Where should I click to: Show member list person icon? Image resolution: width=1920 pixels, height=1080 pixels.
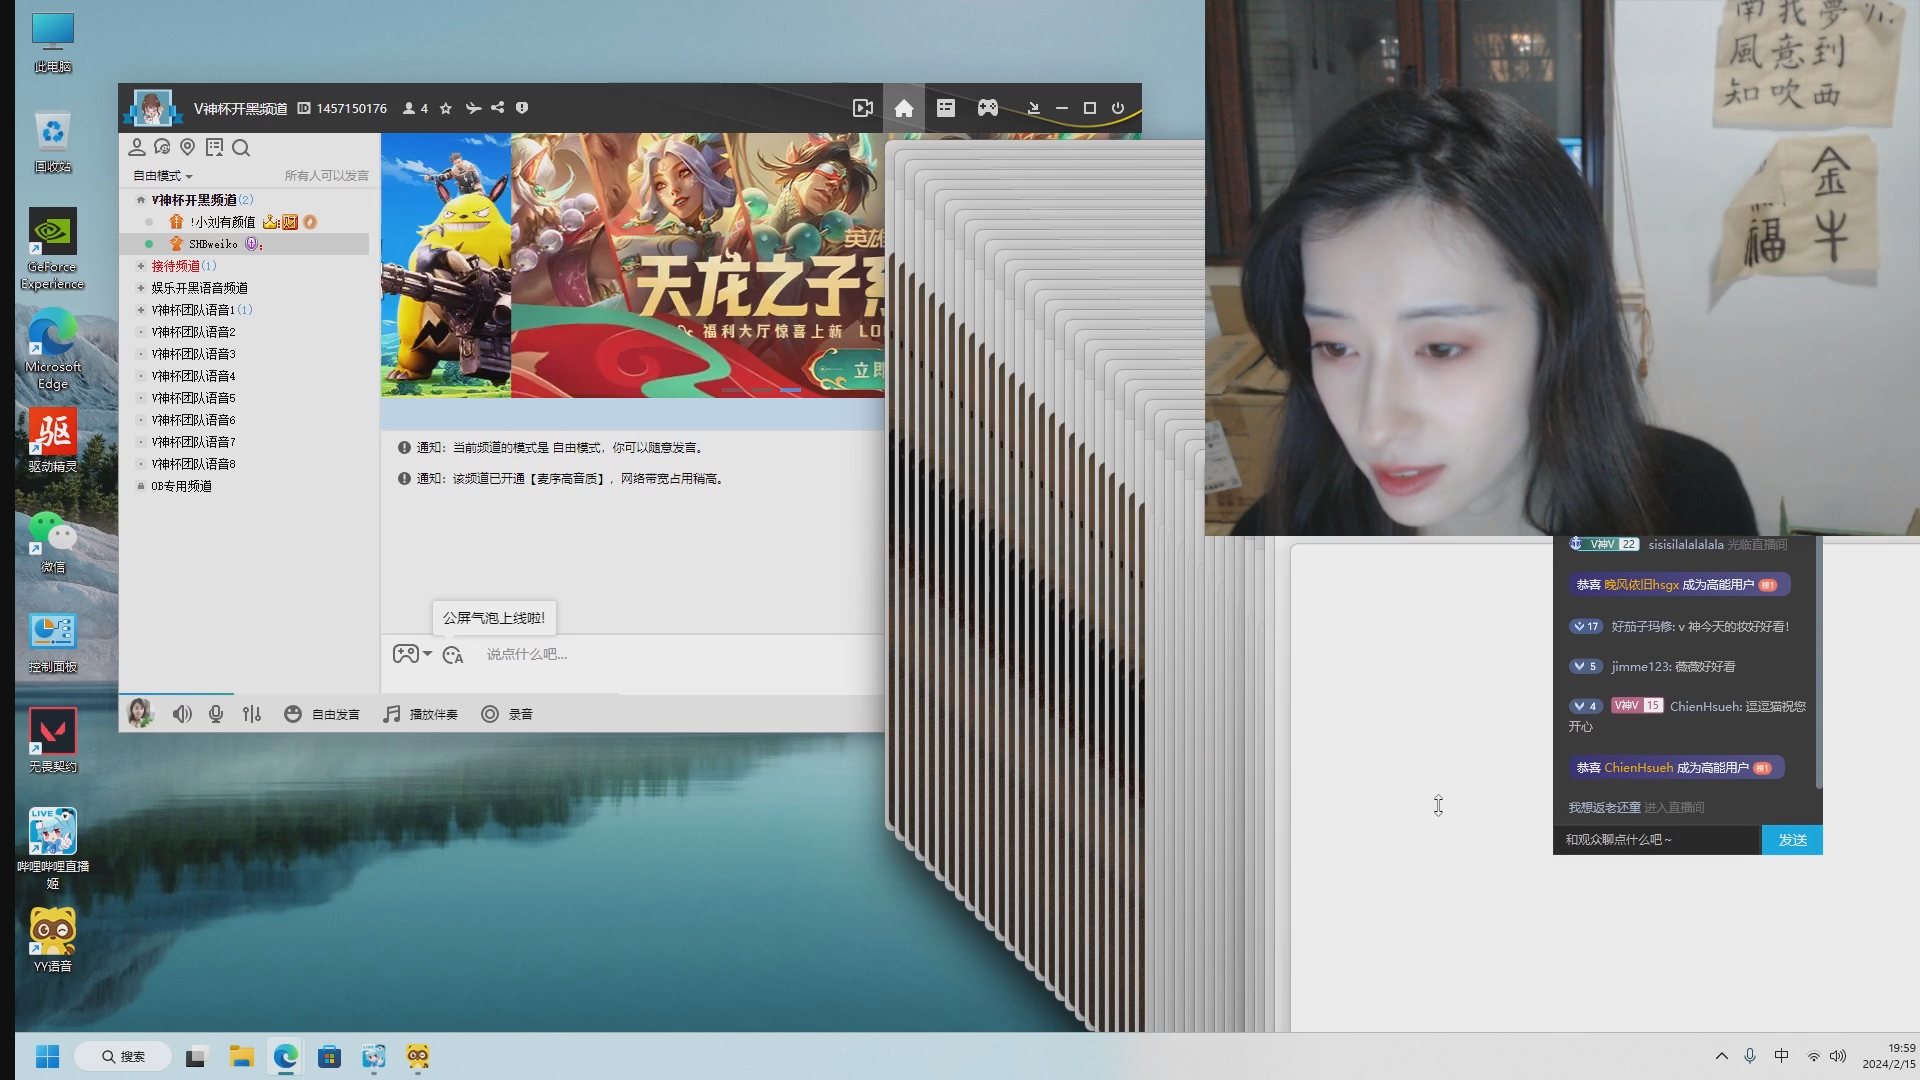click(x=137, y=148)
